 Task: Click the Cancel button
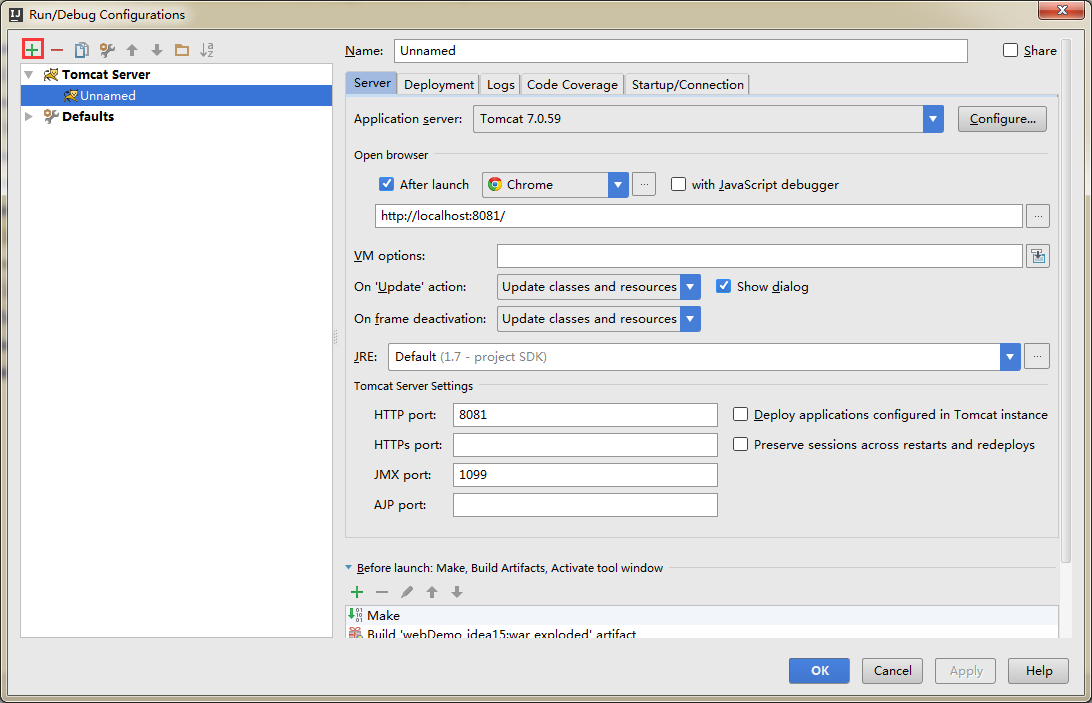(x=892, y=670)
